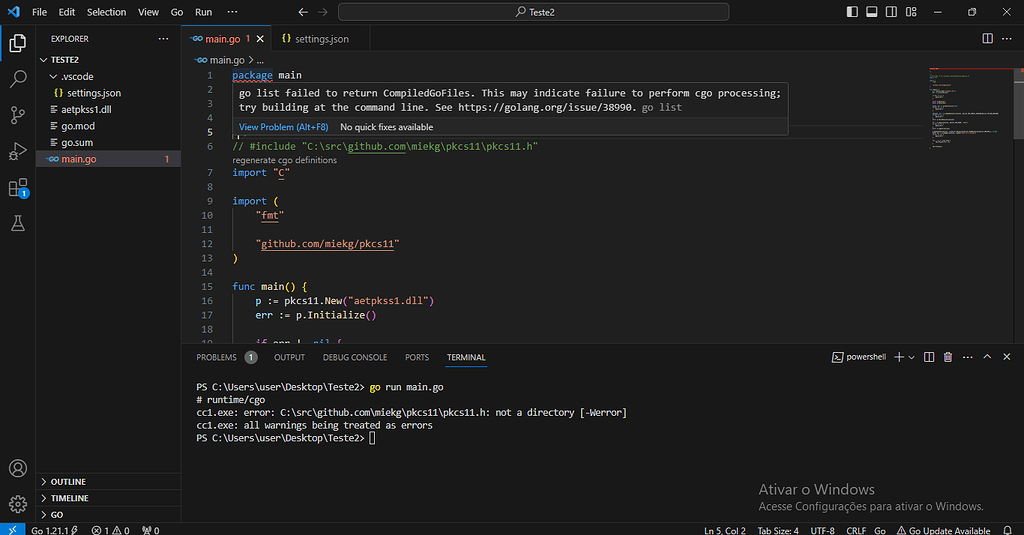Image resolution: width=1024 pixels, height=535 pixels.
Task: Split the terminal pane
Action: click(929, 357)
